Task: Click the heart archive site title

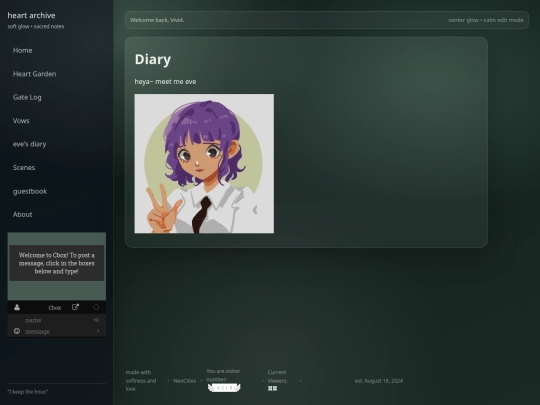Action: (x=31, y=15)
